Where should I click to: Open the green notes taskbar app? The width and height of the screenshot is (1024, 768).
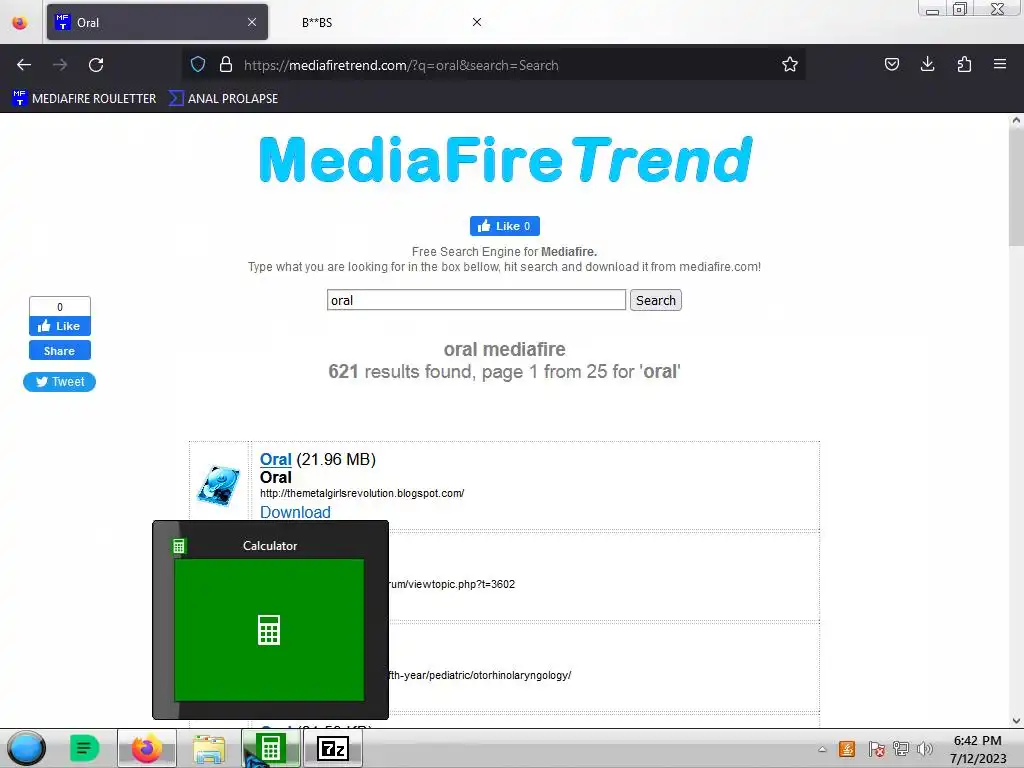[84, 748]
